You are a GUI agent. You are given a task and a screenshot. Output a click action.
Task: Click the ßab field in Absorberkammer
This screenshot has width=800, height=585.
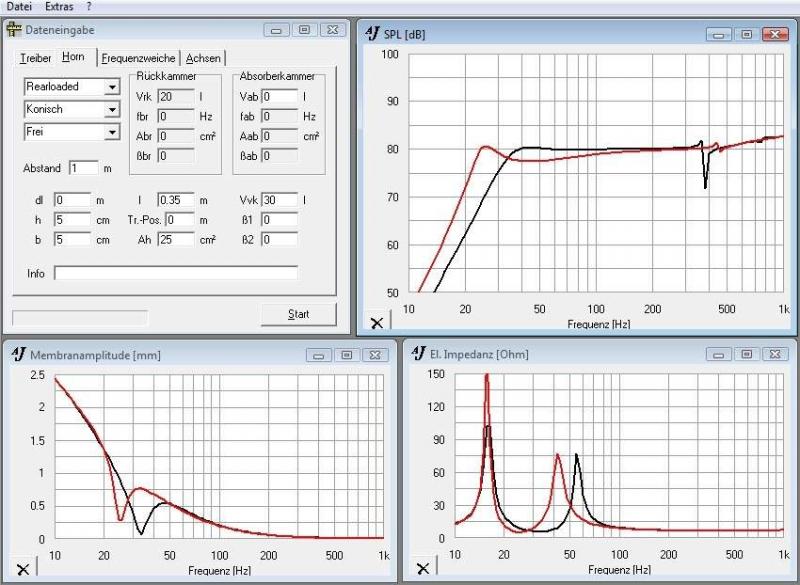280,156
